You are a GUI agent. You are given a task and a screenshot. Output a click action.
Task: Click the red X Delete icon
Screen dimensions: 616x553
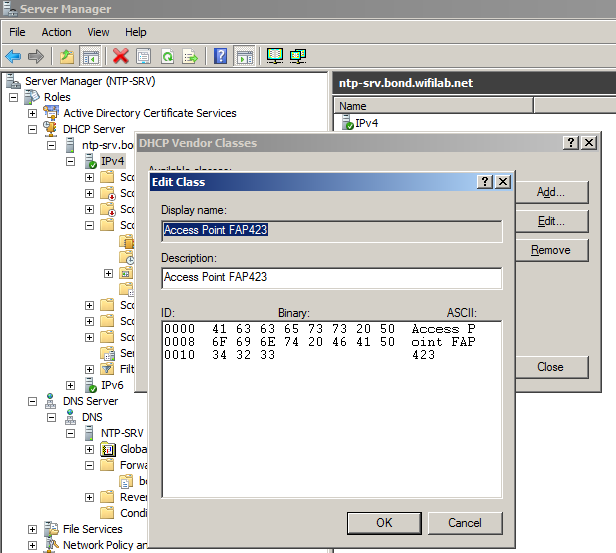[121, 56]
